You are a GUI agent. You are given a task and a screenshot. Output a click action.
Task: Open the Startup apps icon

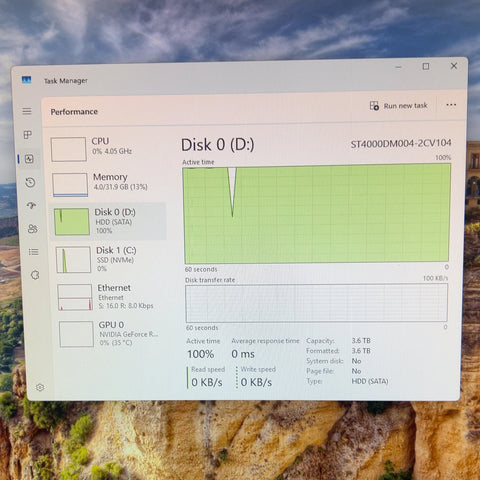pos(32,205)
